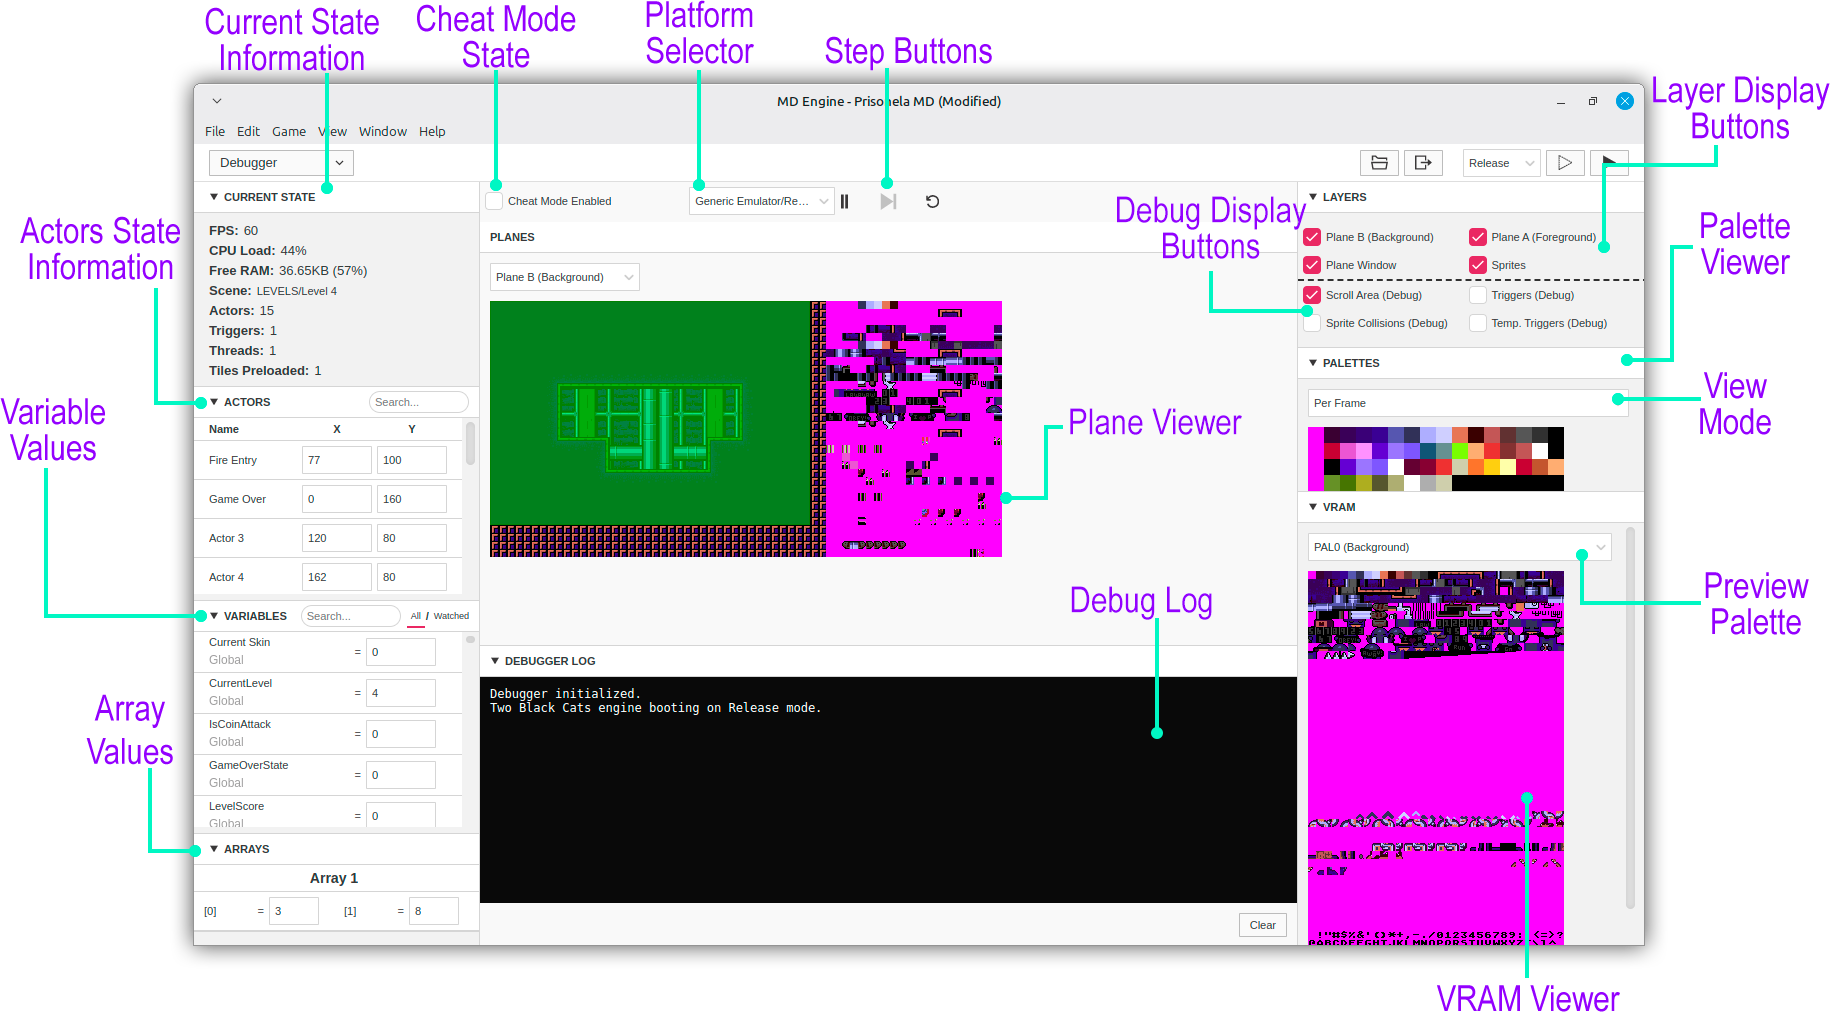This screenshot has height=1012, width=1830.
Task: Click the export icon in toolbar
Action: 1423,163
